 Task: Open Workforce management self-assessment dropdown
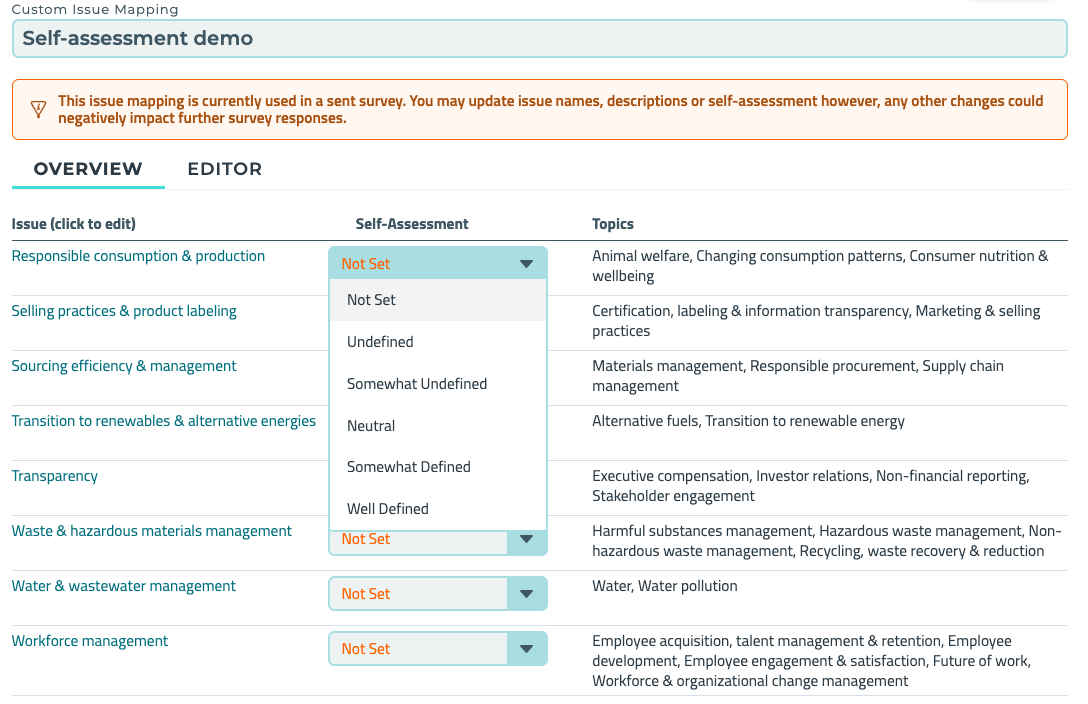pyautogui.click(x=437, y=649)
